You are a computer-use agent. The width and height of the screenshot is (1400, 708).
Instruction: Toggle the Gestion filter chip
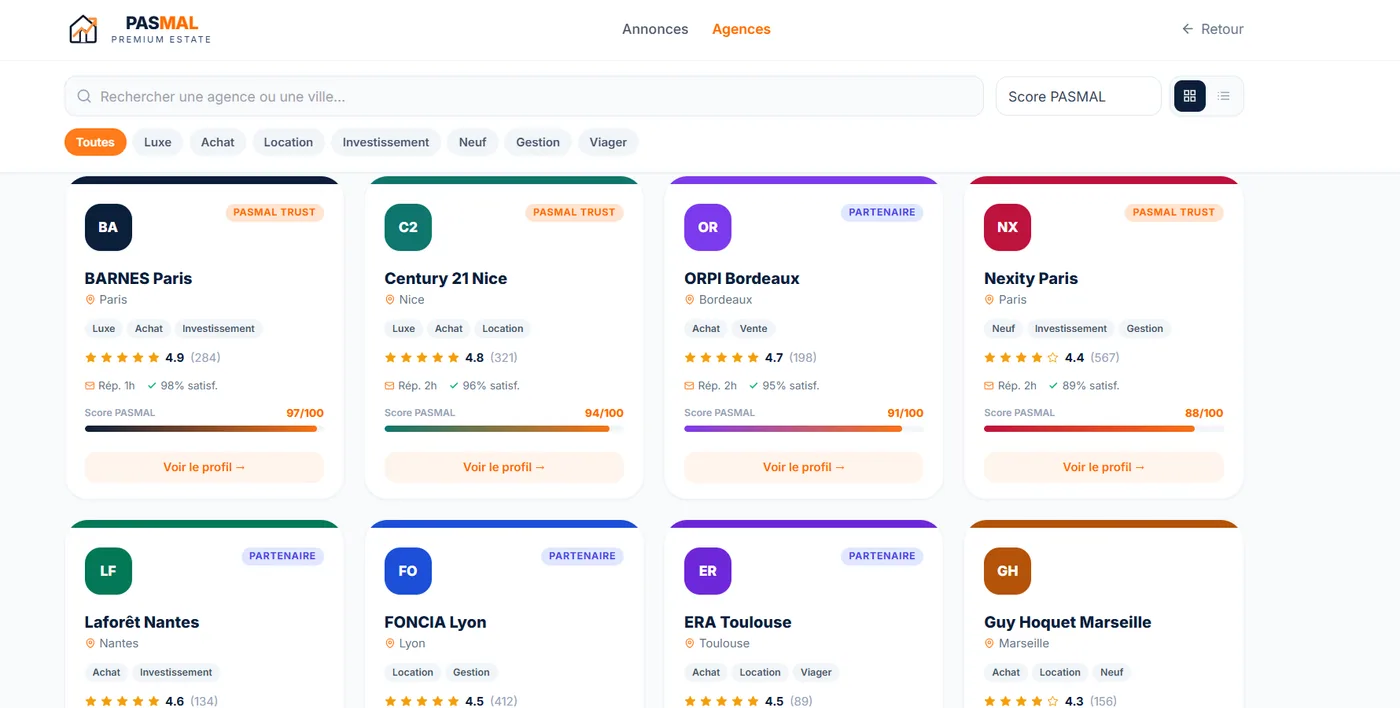click(x=538, y=142)
